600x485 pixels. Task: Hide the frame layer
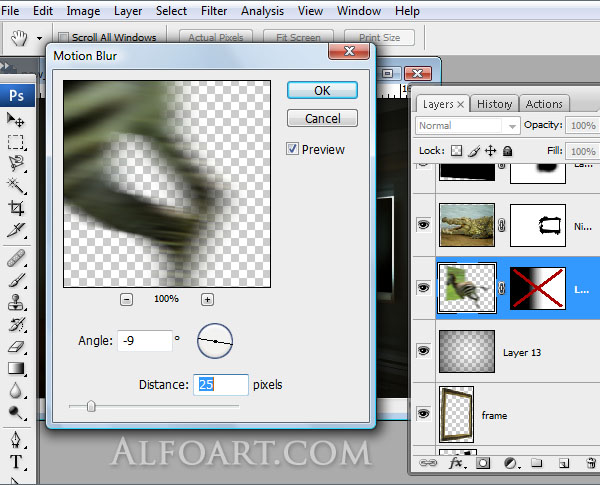(423, 413)
